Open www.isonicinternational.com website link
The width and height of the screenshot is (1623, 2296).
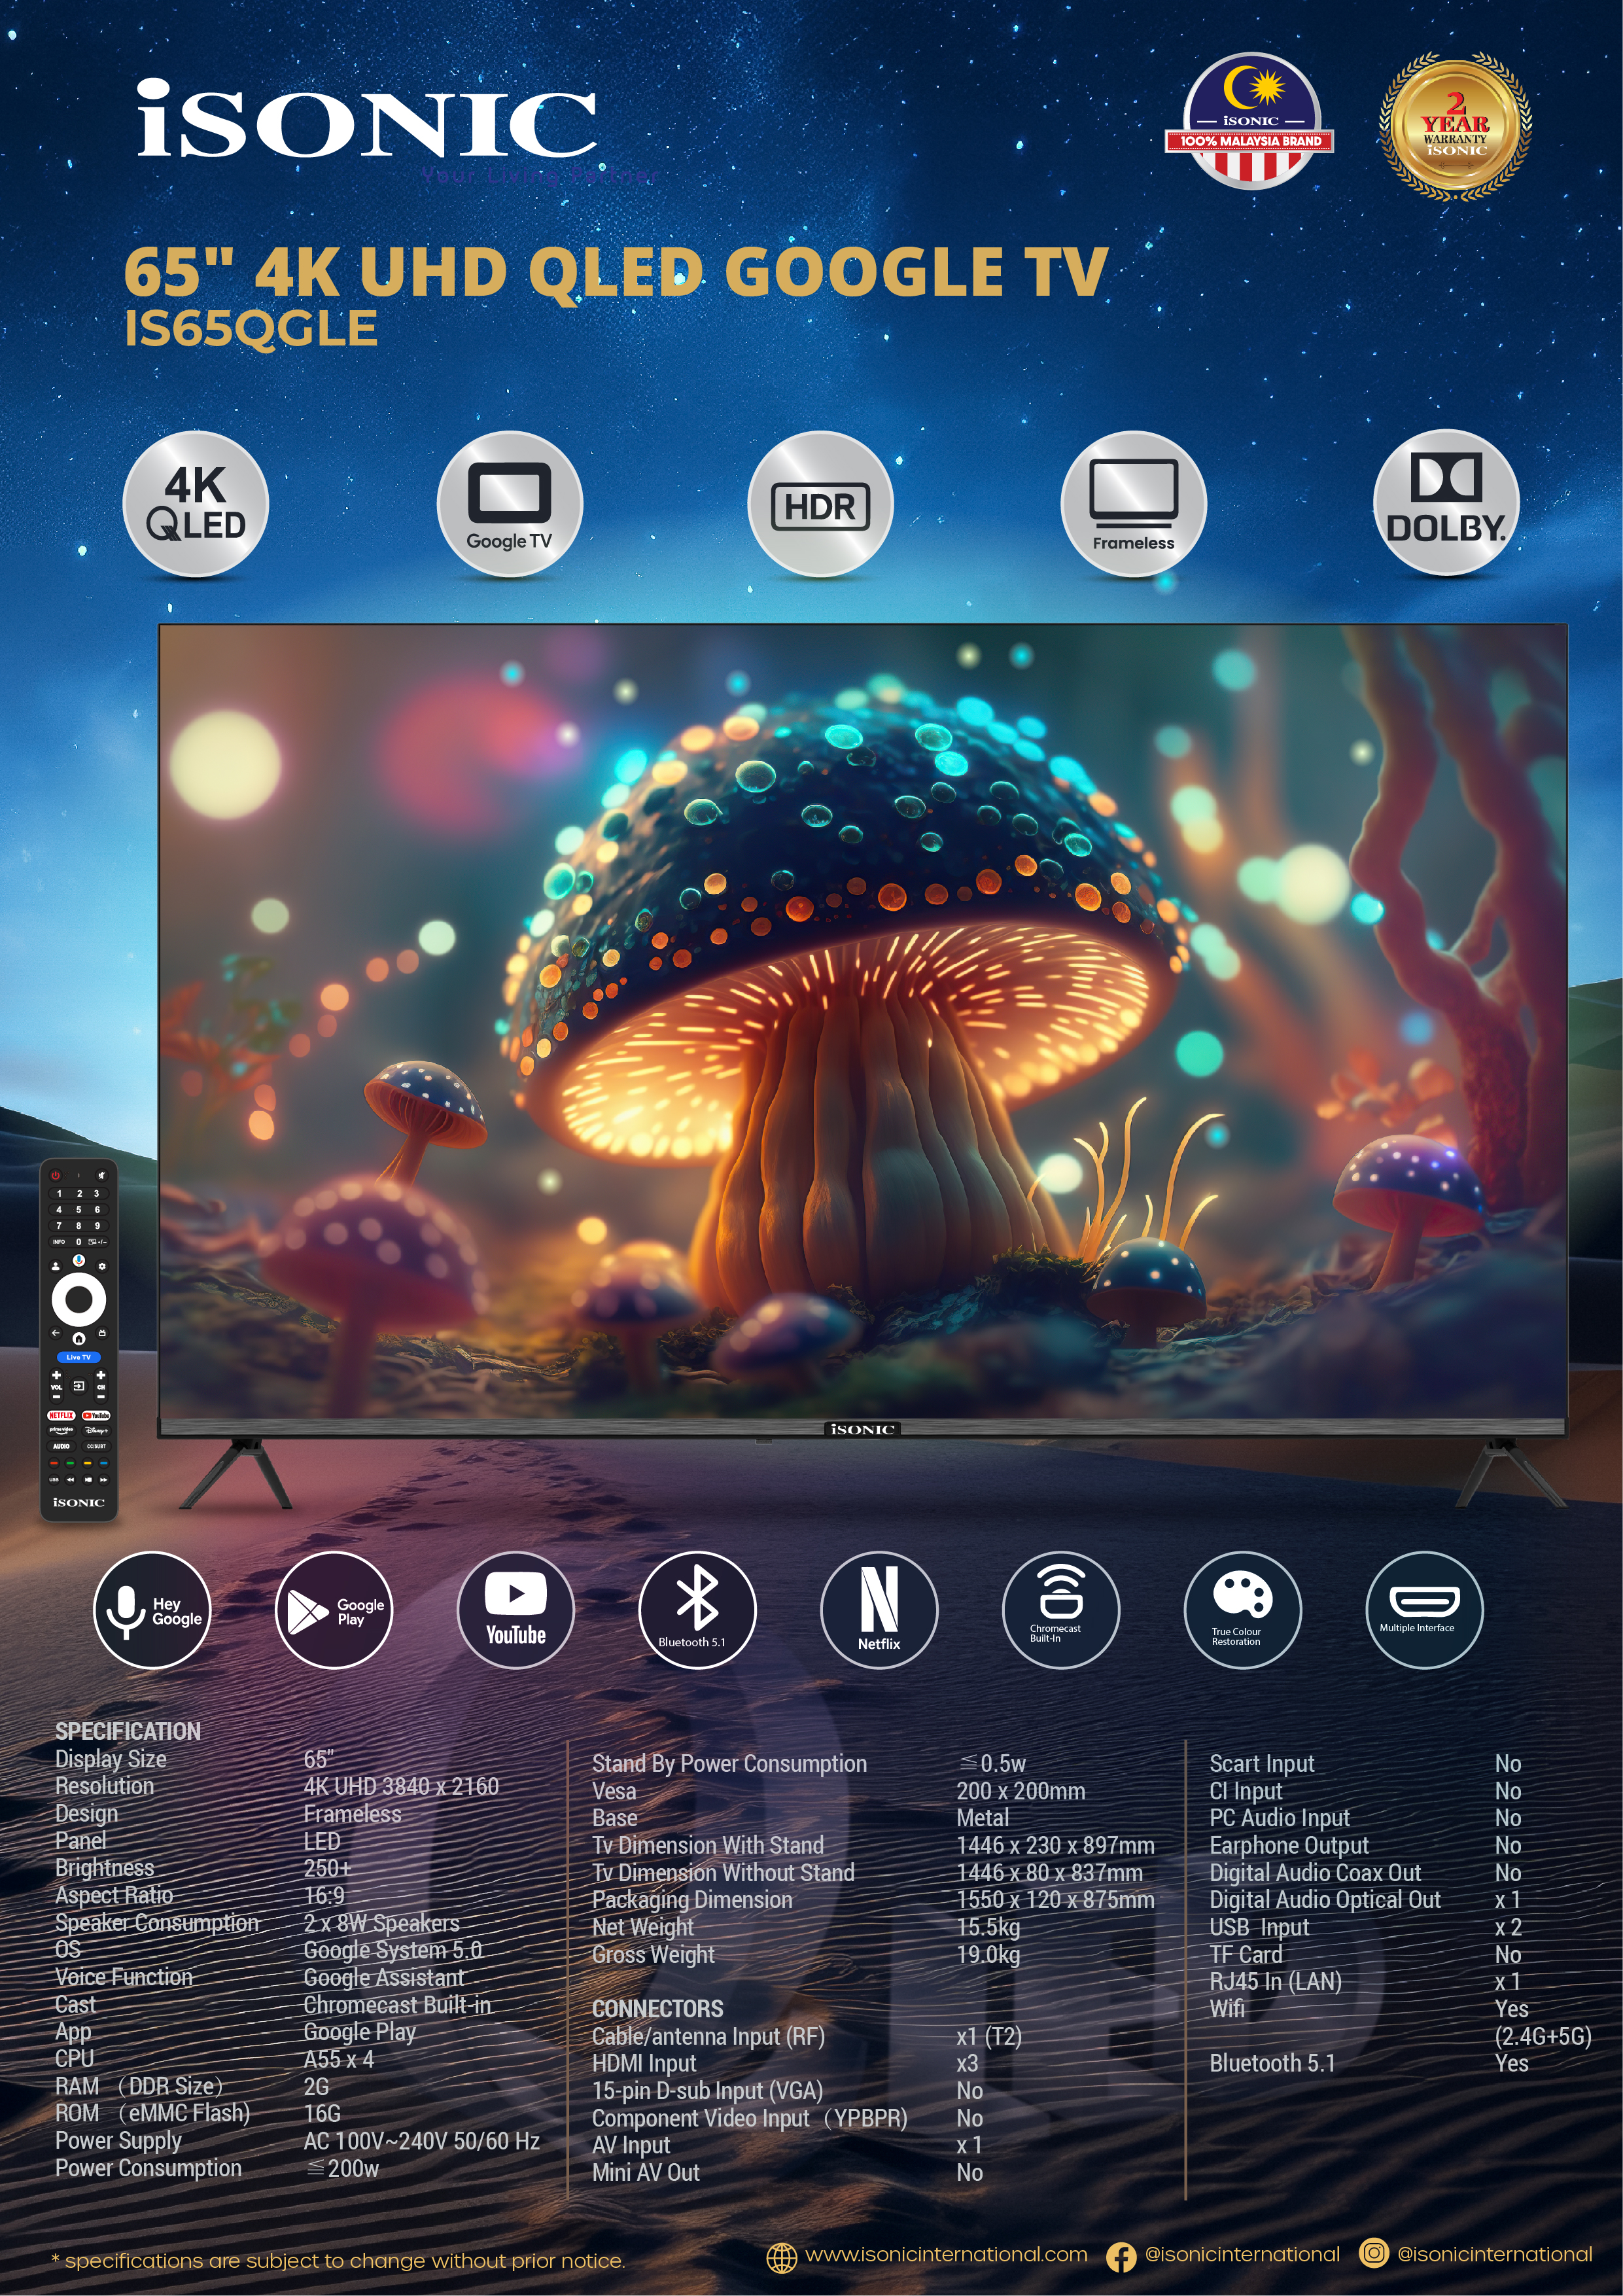tap(946, 2254)
